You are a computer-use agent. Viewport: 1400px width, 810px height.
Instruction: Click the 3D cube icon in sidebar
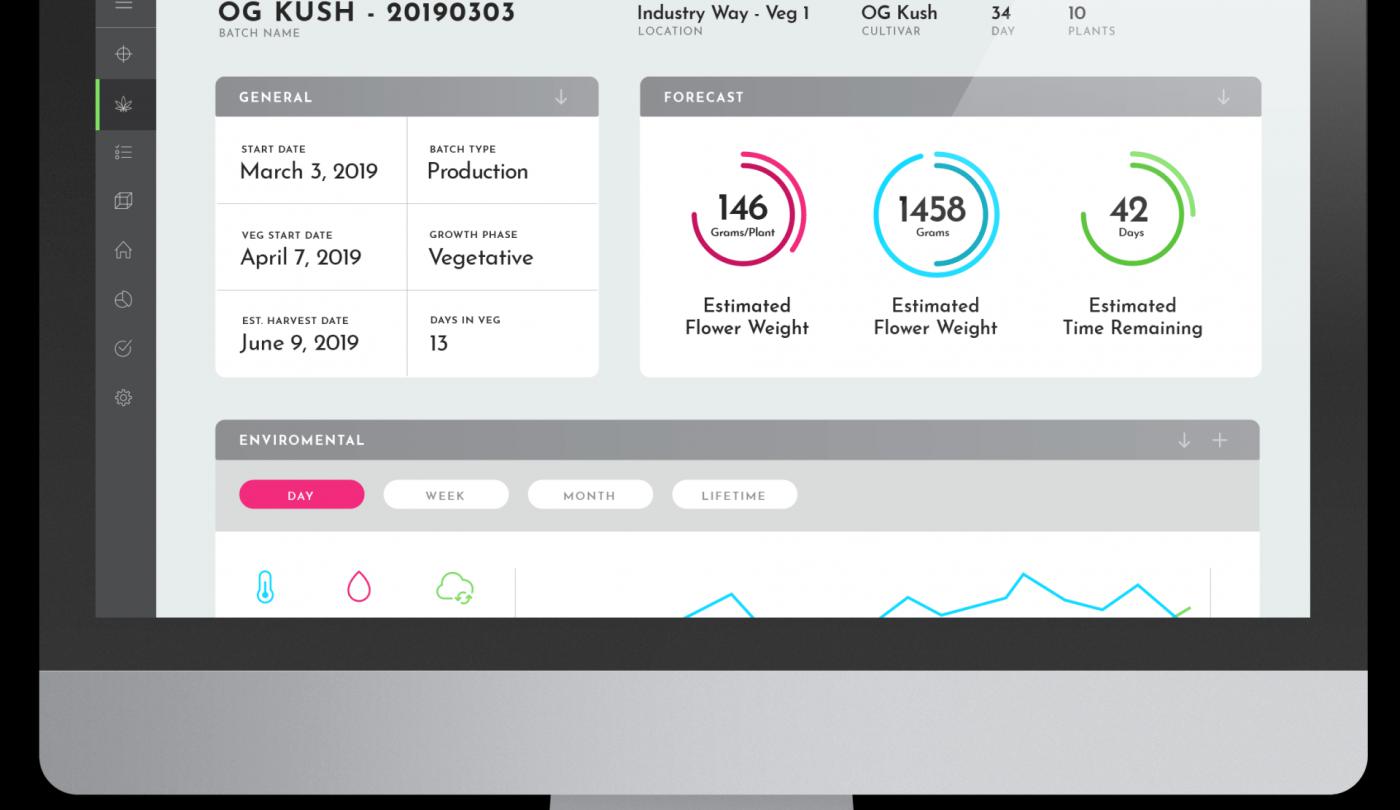(124, 201)
